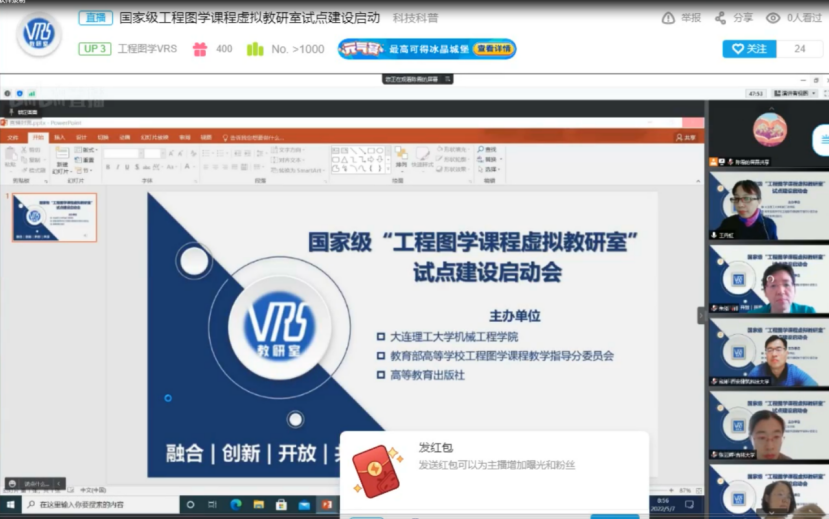Viewport: 829px width, 519px height.
Task: Toggle underline formatting in PowerPoint ribbon
Action: click(x=127, y=167)
